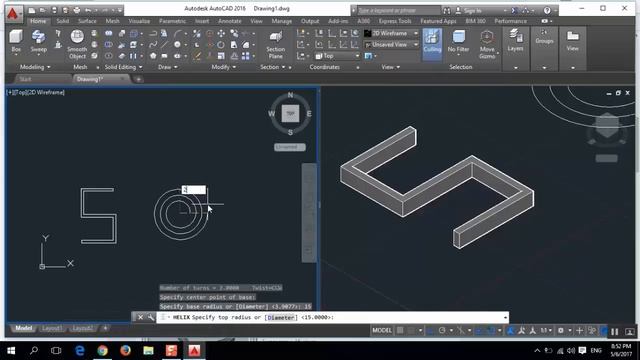Open the Visualize ribbon tab
640x360 pixels.
point(139,21)
